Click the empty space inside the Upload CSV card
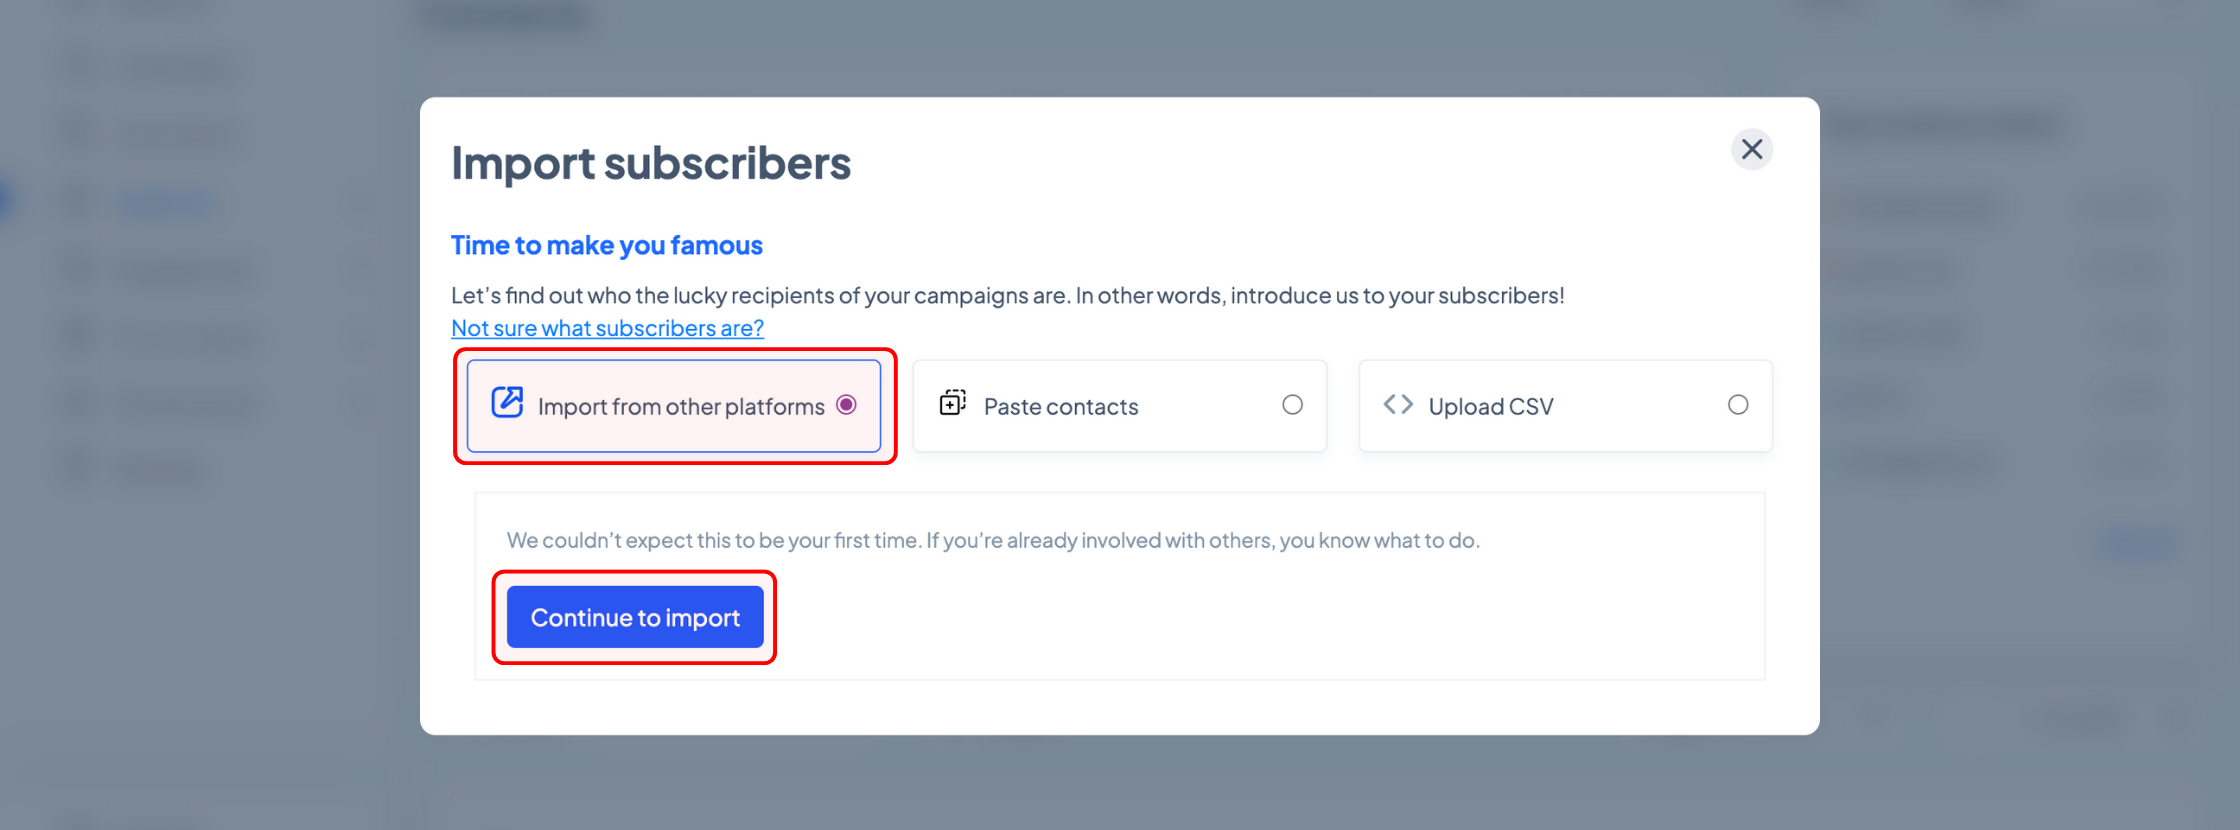The width and height of the screenshot is (2240, 830). click(1640, 406)
